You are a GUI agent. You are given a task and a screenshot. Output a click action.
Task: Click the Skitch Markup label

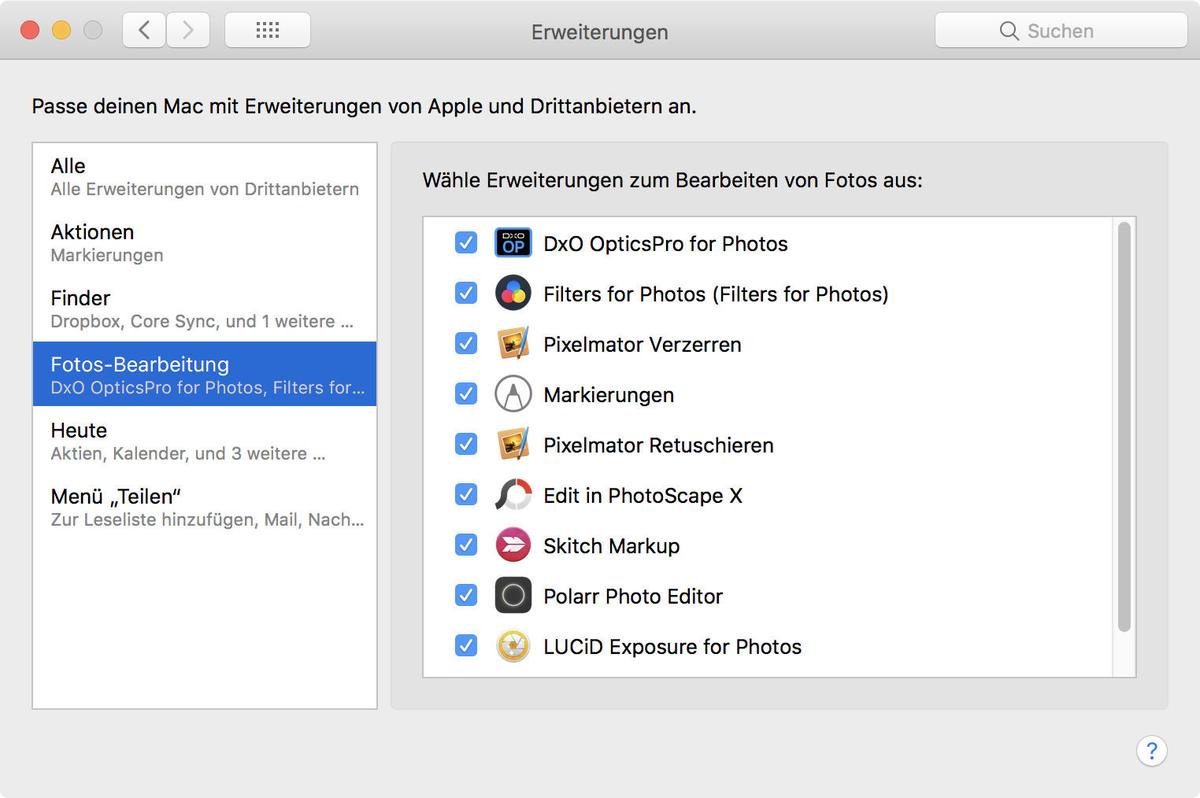click(611, 546)
